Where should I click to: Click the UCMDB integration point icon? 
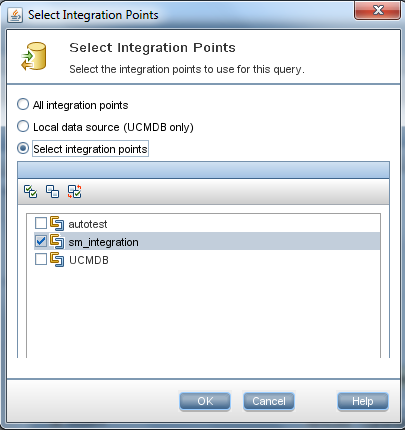click(x=57, y=259)
